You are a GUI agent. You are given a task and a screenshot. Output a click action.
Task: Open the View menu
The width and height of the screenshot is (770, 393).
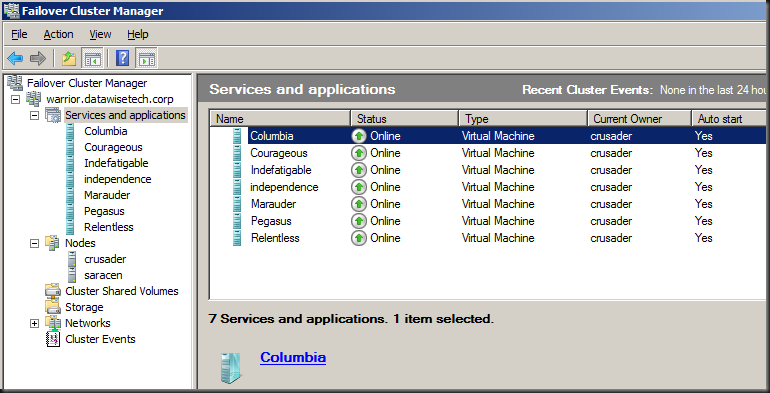click(100, 34)
